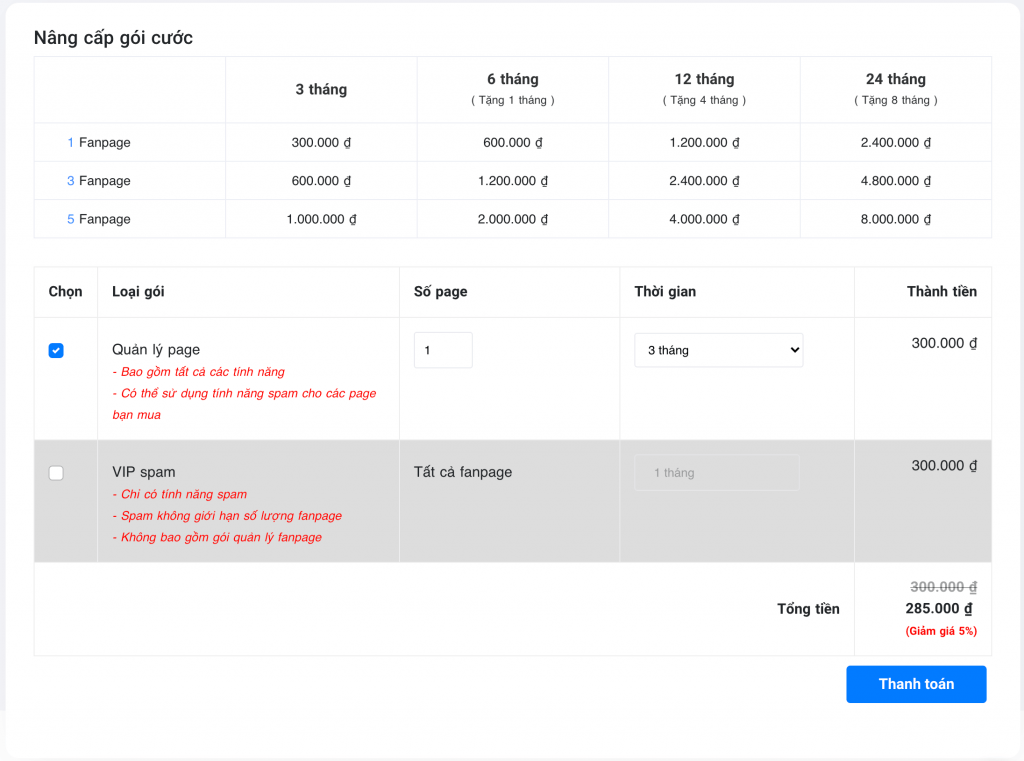Click the Tất cả fanpage cell

(463, 472)
